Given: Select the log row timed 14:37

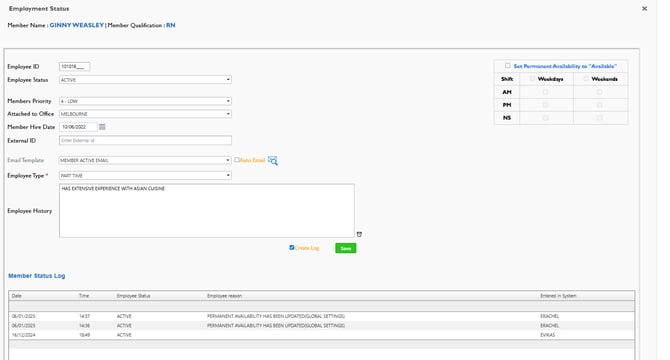Looking at the screenshot, I should 321,316.
